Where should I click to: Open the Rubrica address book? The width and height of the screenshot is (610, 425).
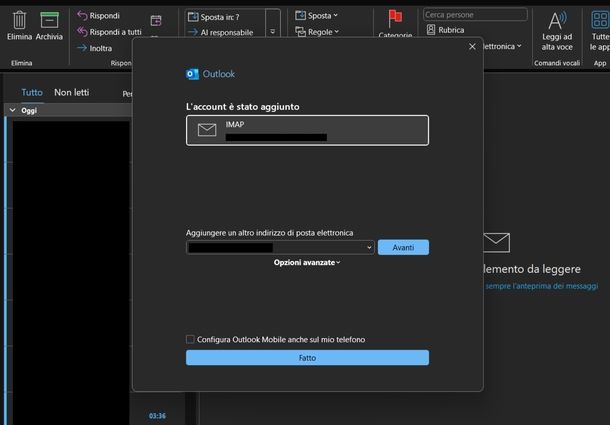click(445, 30)
